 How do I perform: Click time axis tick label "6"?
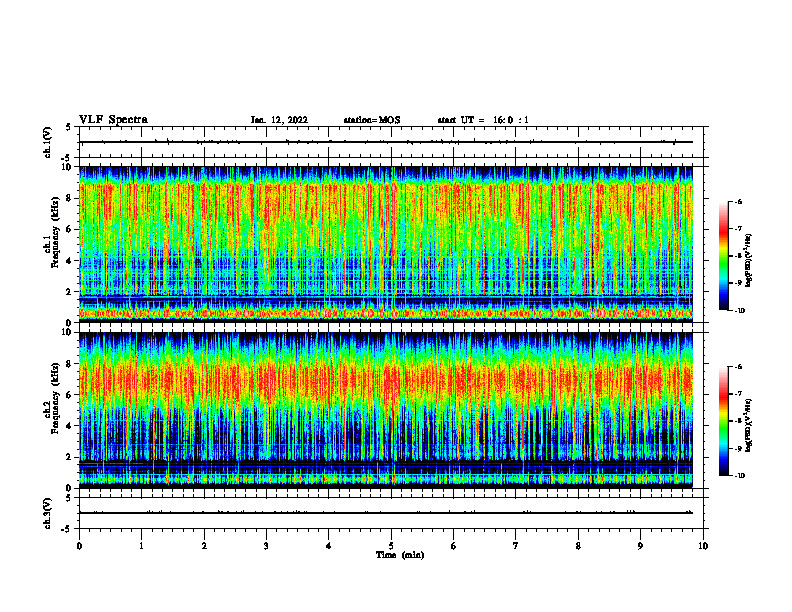(454, 546)
